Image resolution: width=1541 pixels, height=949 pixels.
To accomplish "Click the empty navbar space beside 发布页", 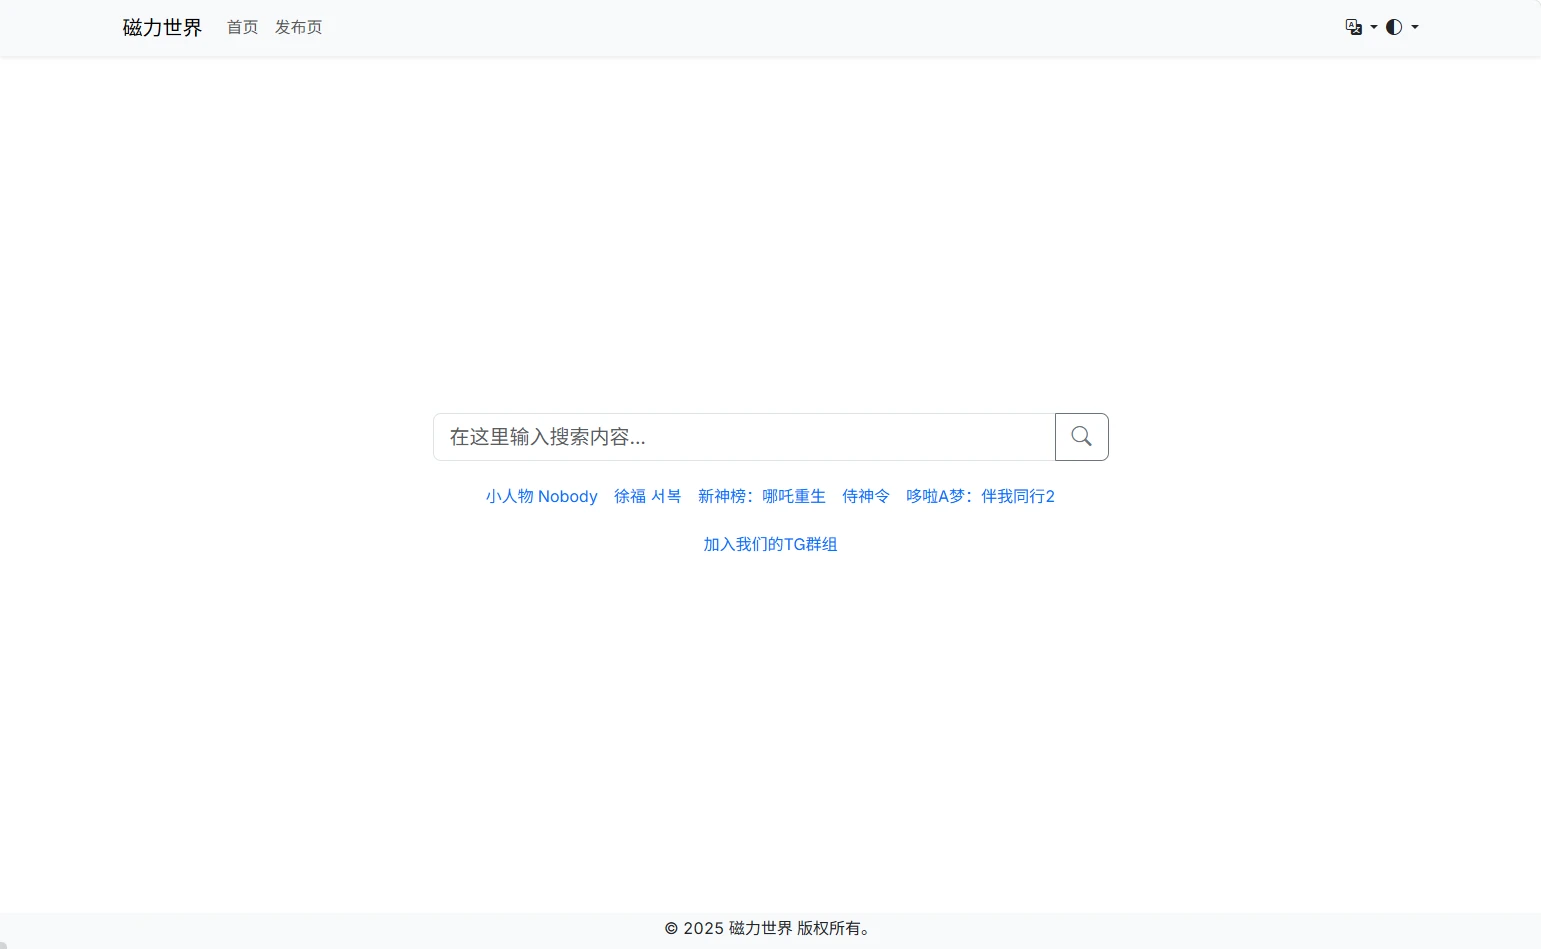I will [x=800, y=27].
